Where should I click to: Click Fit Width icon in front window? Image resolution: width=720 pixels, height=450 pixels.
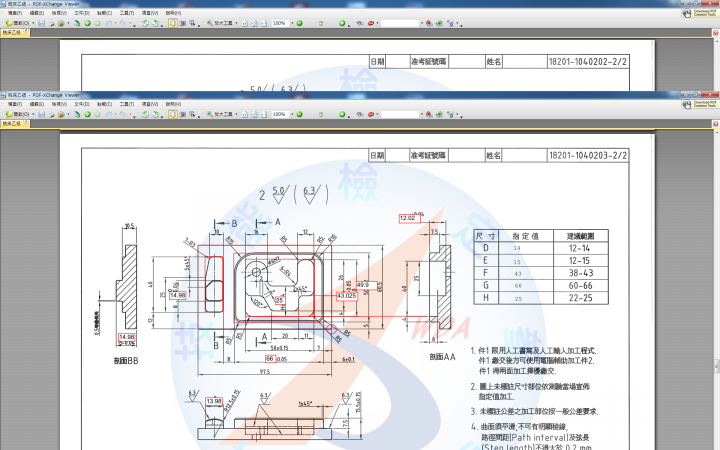[x=264, y=114]
